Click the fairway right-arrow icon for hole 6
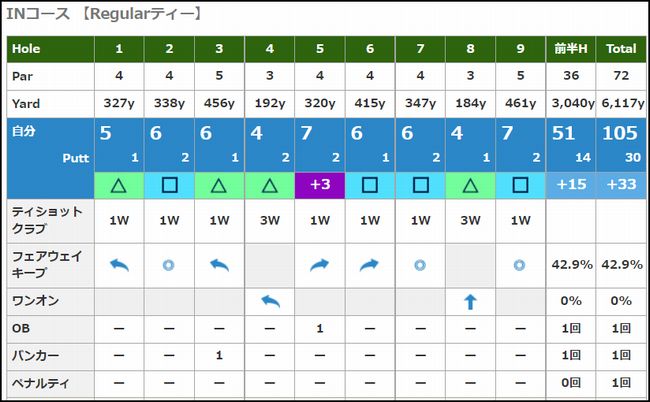 (x=370, y=265)
